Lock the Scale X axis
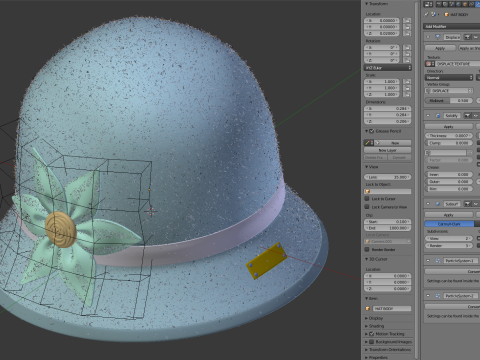Viewport: 480px width, 360px height. pyautogui.click(x=407, y=82)
